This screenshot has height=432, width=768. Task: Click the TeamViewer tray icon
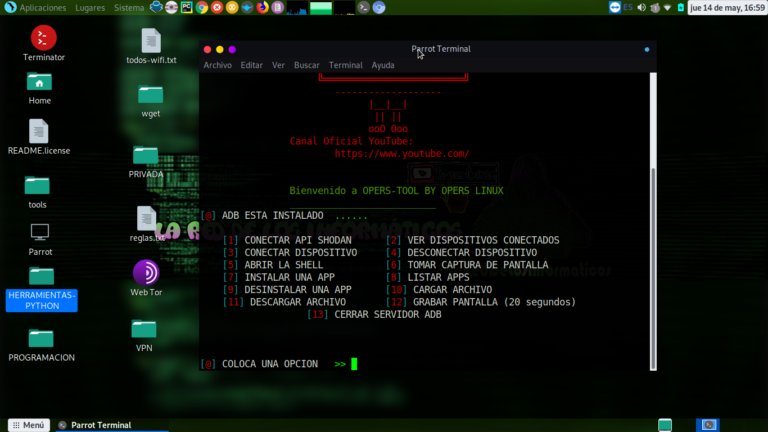tap(615, 7)
